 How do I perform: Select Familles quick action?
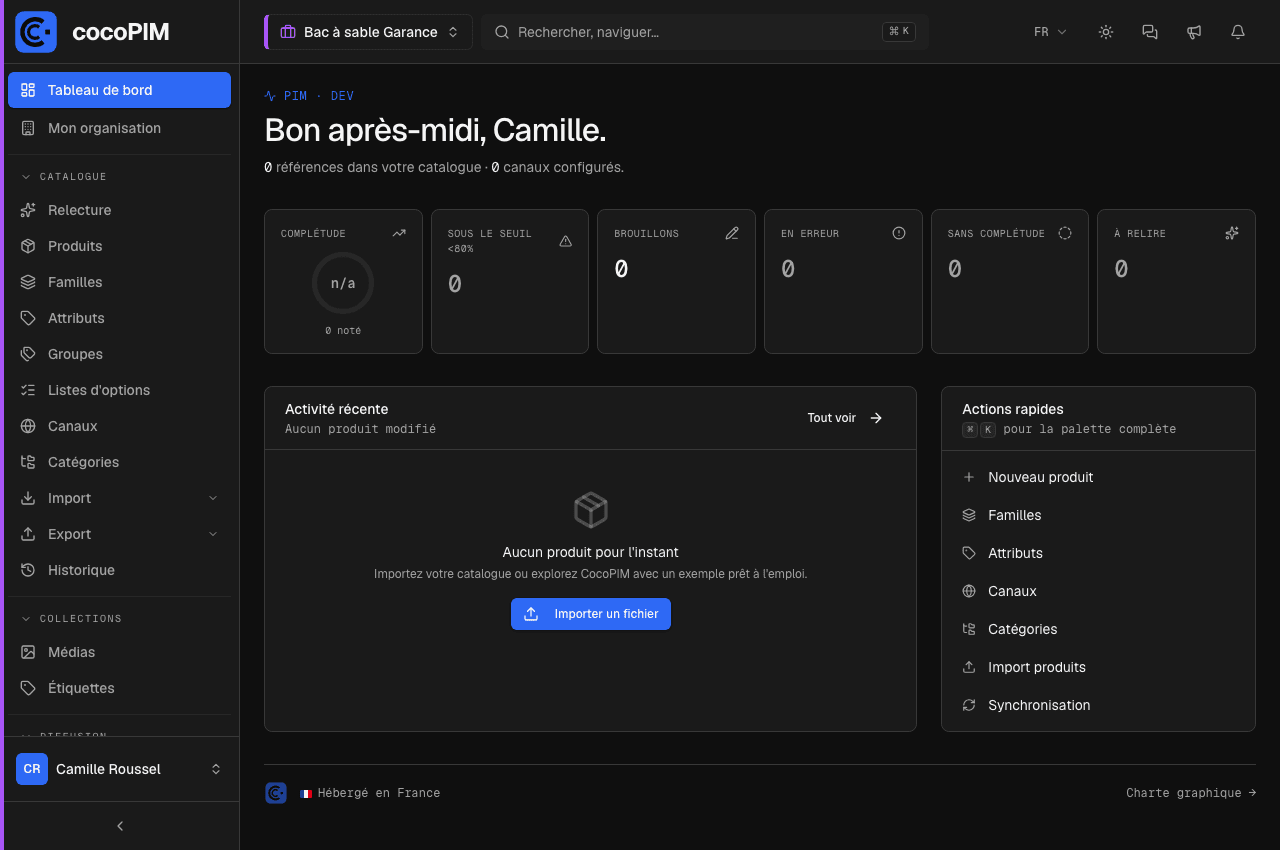[1098, 515]
